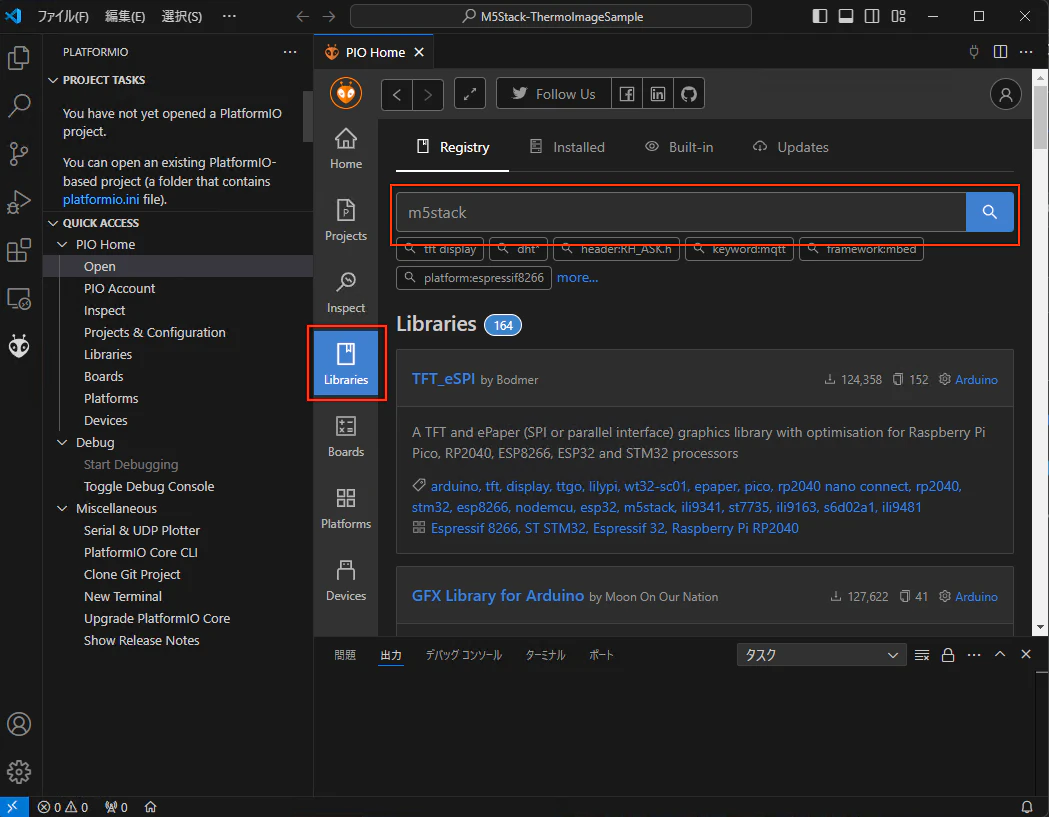
Task: Switch to the Built-in tab
Action: (679, 147)
